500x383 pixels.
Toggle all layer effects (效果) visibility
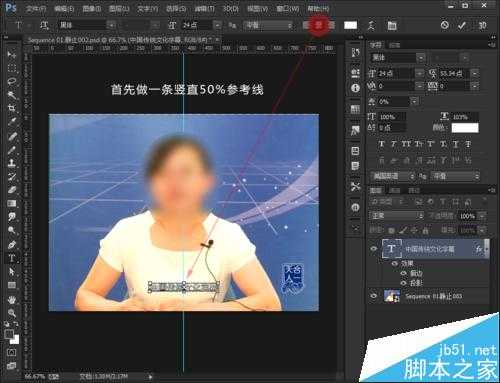(395, 263)
